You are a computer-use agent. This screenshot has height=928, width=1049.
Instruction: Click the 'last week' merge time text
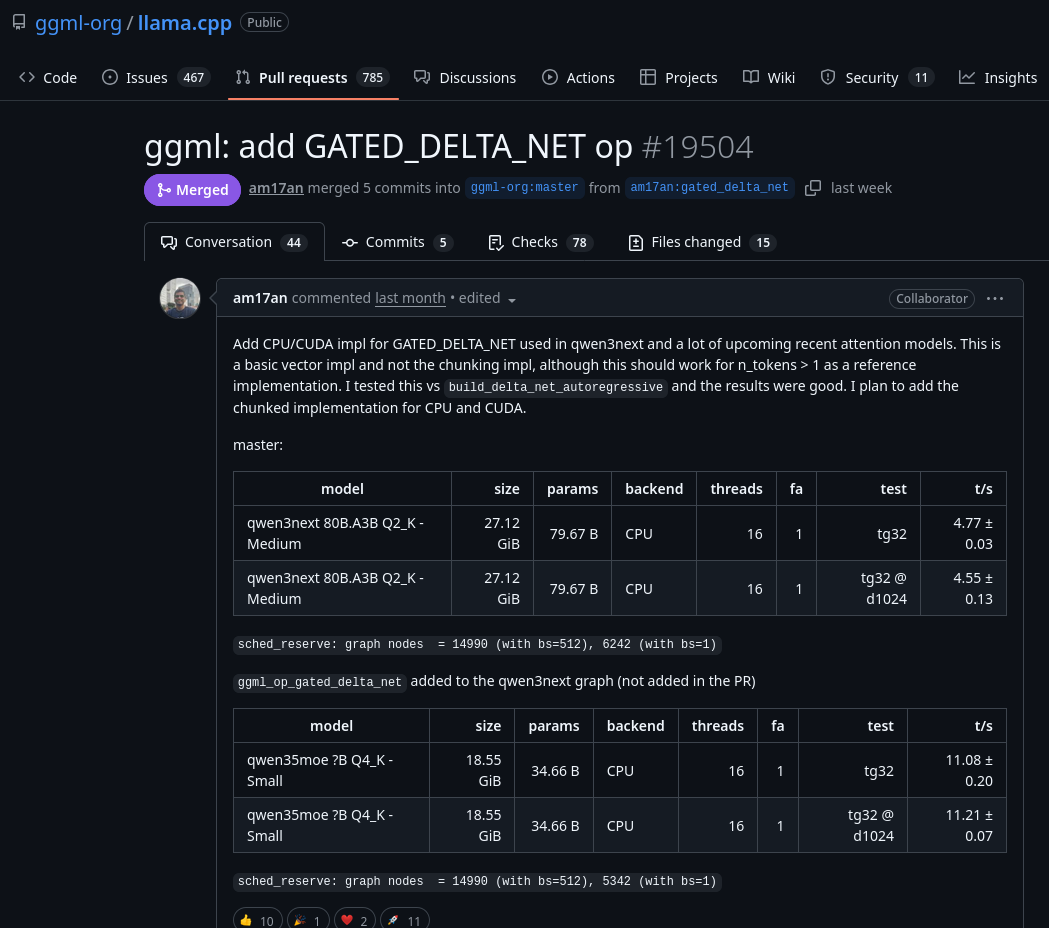coord(861,188)
